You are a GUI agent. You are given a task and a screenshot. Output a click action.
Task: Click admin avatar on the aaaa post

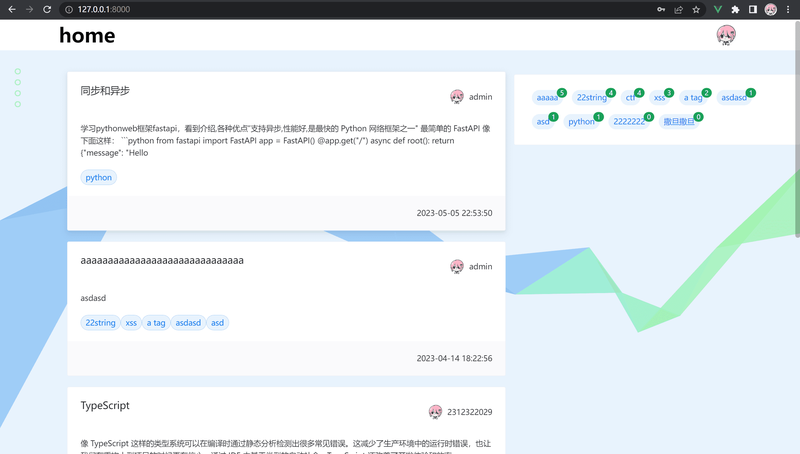457,266
